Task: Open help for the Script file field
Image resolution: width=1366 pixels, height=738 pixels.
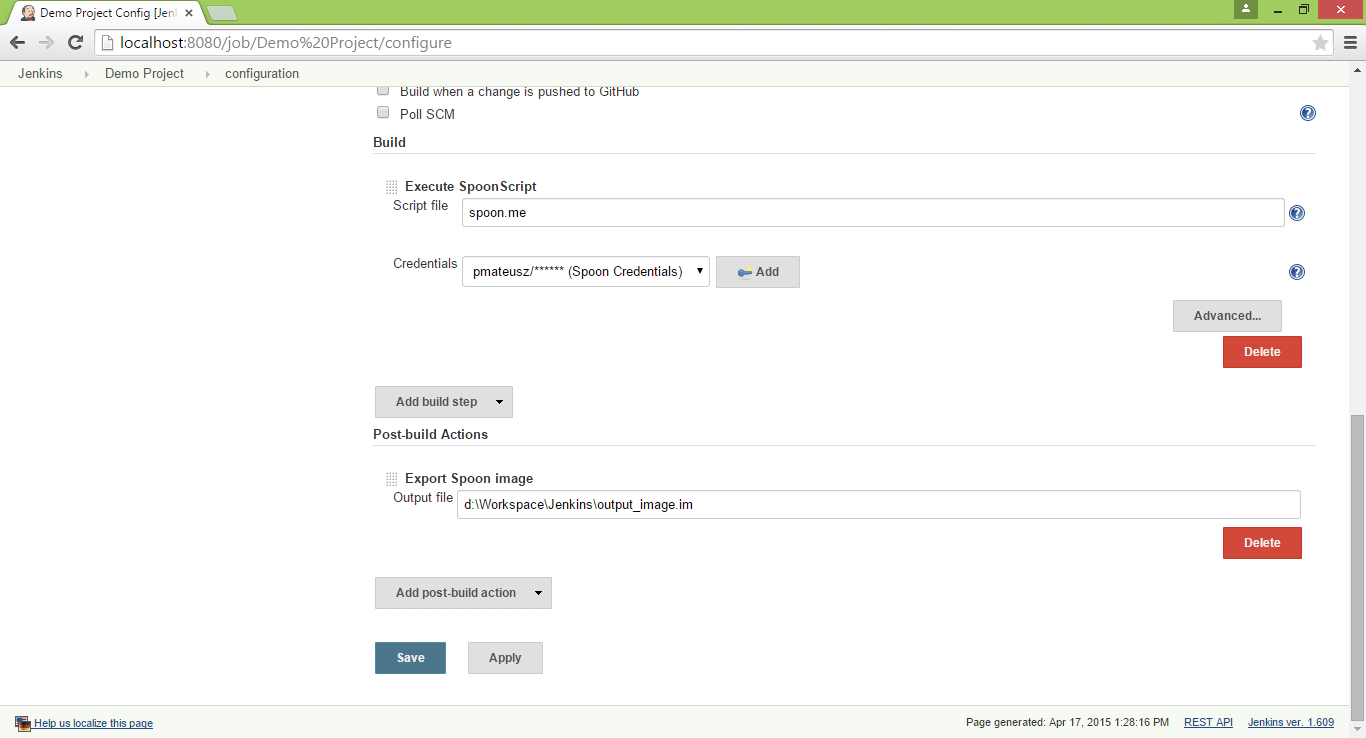Action: (1297, 213)
